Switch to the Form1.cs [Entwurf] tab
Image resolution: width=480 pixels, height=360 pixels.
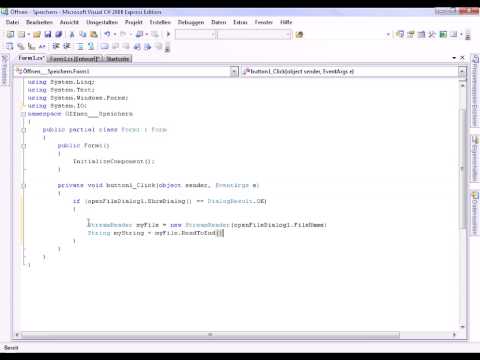75,59
